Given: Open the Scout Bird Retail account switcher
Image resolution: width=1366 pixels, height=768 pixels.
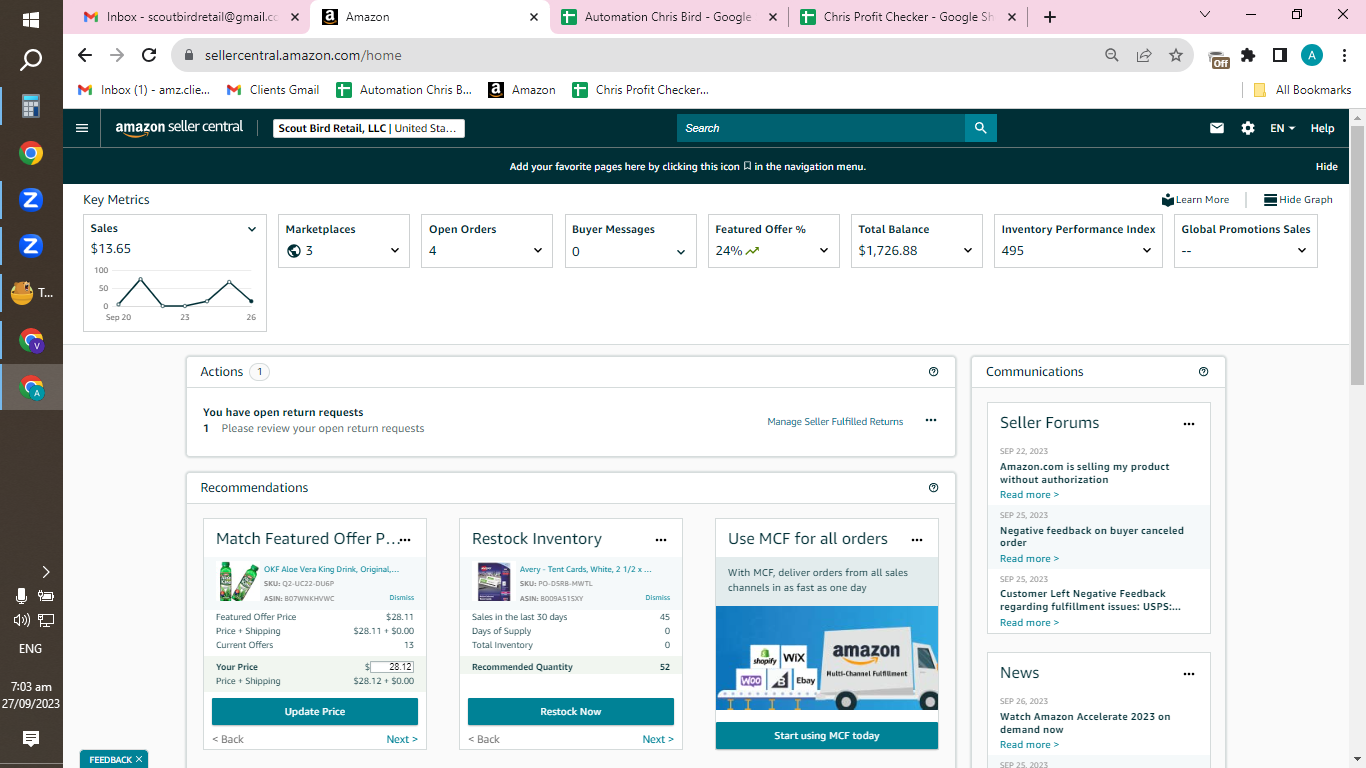Looking at the screenshot, I should (369, 128).
